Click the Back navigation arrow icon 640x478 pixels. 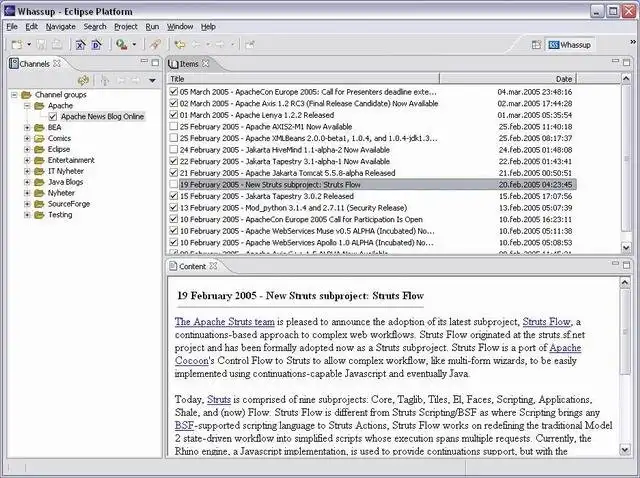coord(196,44)
